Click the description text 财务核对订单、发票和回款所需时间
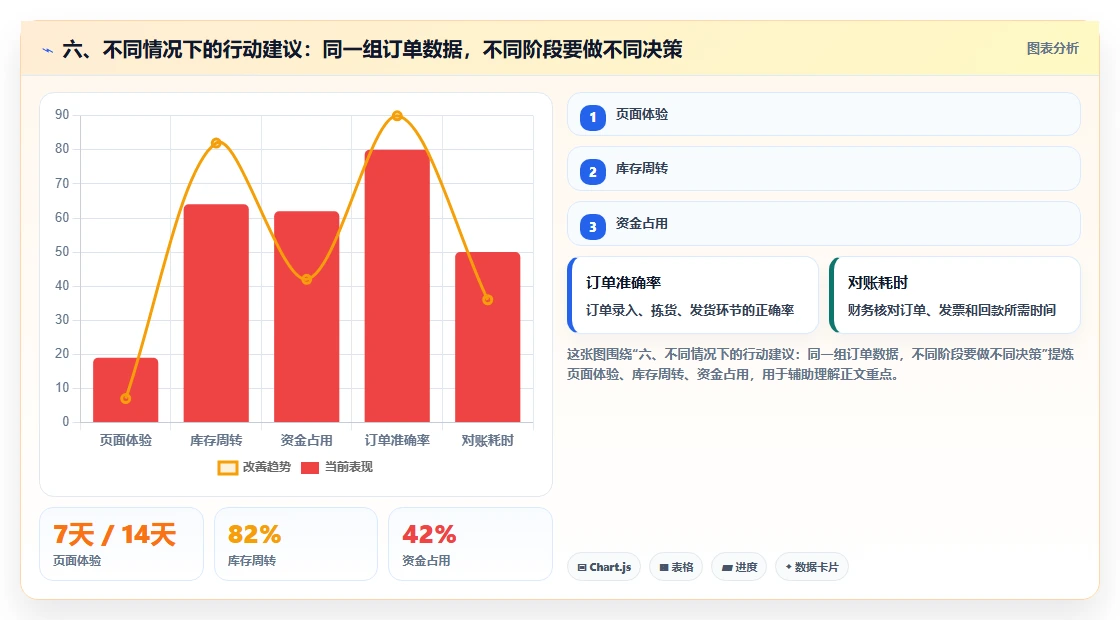1120x620 pixels. pyautogui.click(x=952, y=310)
